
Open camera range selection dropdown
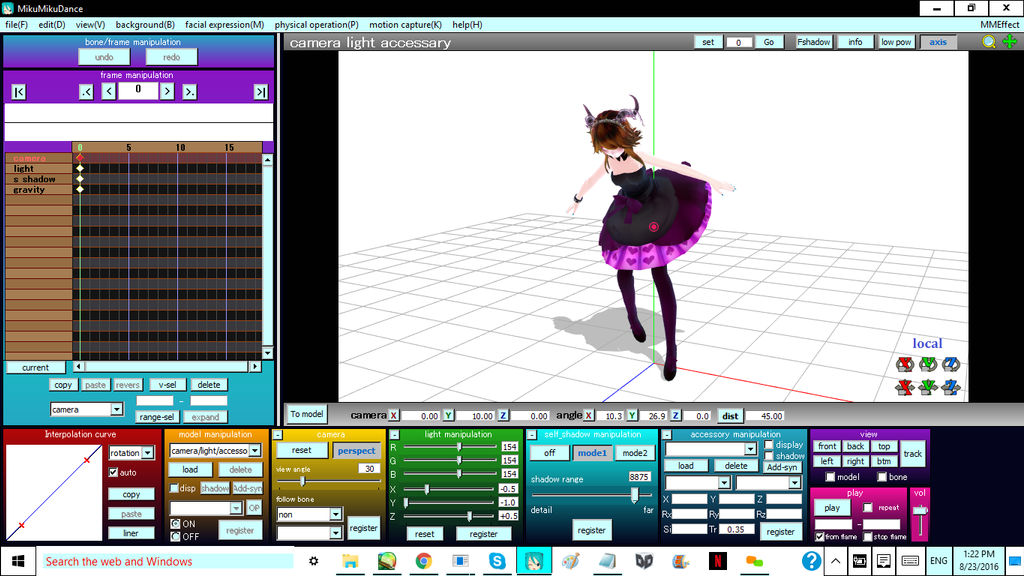coord(116,409)
